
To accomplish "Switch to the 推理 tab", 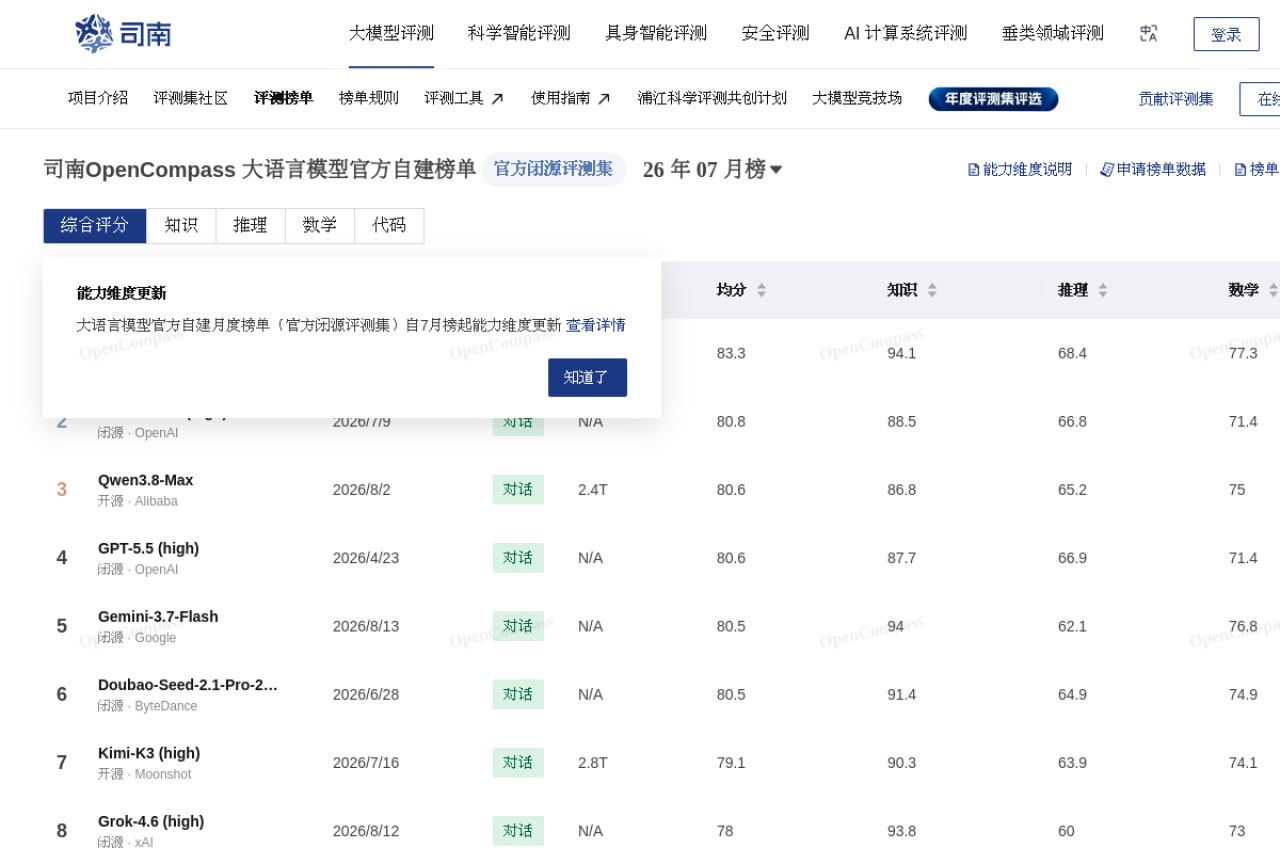I will (x=250, y=226).
